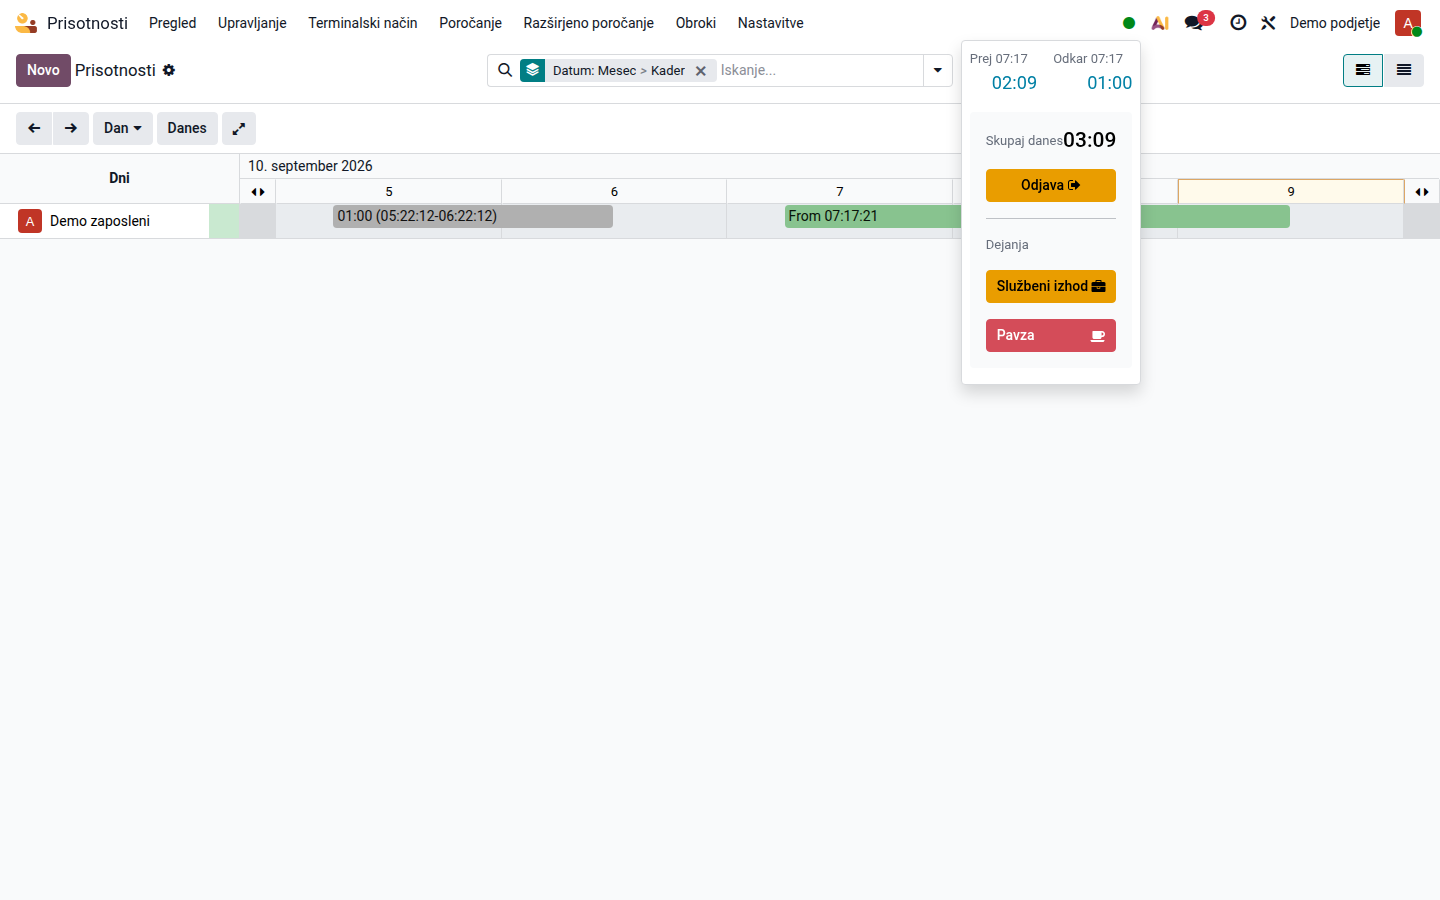Open the Prisotnosti settings gear
Screen dimensions: 1440x900
coord(169,70)
